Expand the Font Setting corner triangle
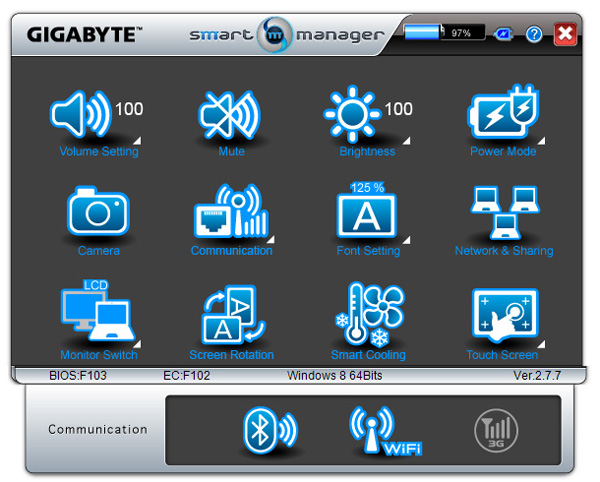600x482 pixels. click(407, 240)
